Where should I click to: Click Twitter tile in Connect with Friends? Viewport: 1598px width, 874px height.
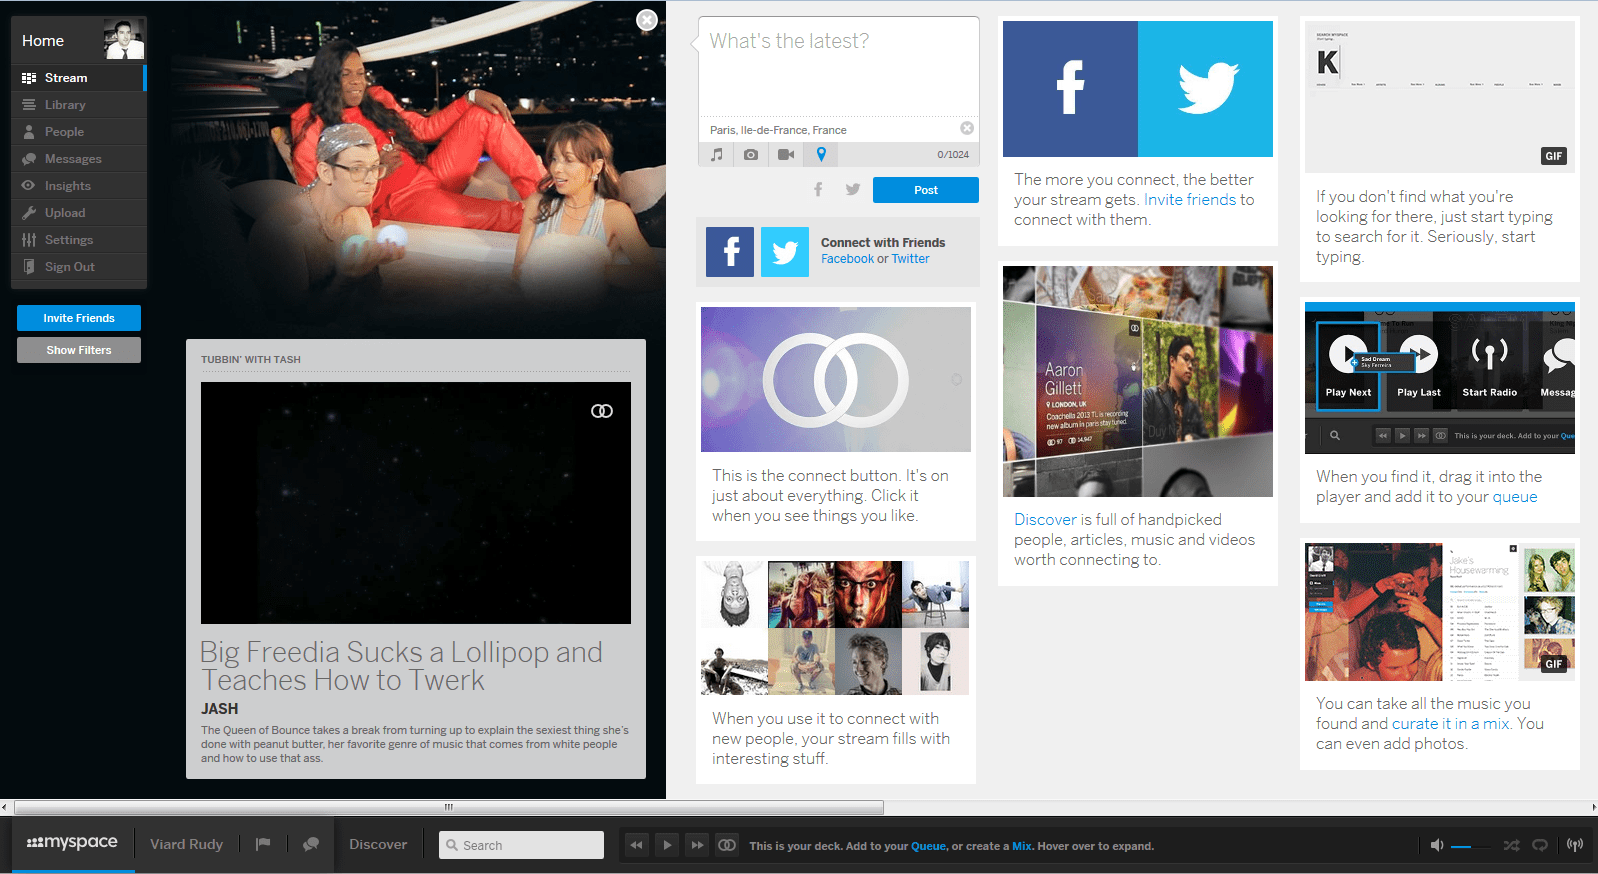785,252
